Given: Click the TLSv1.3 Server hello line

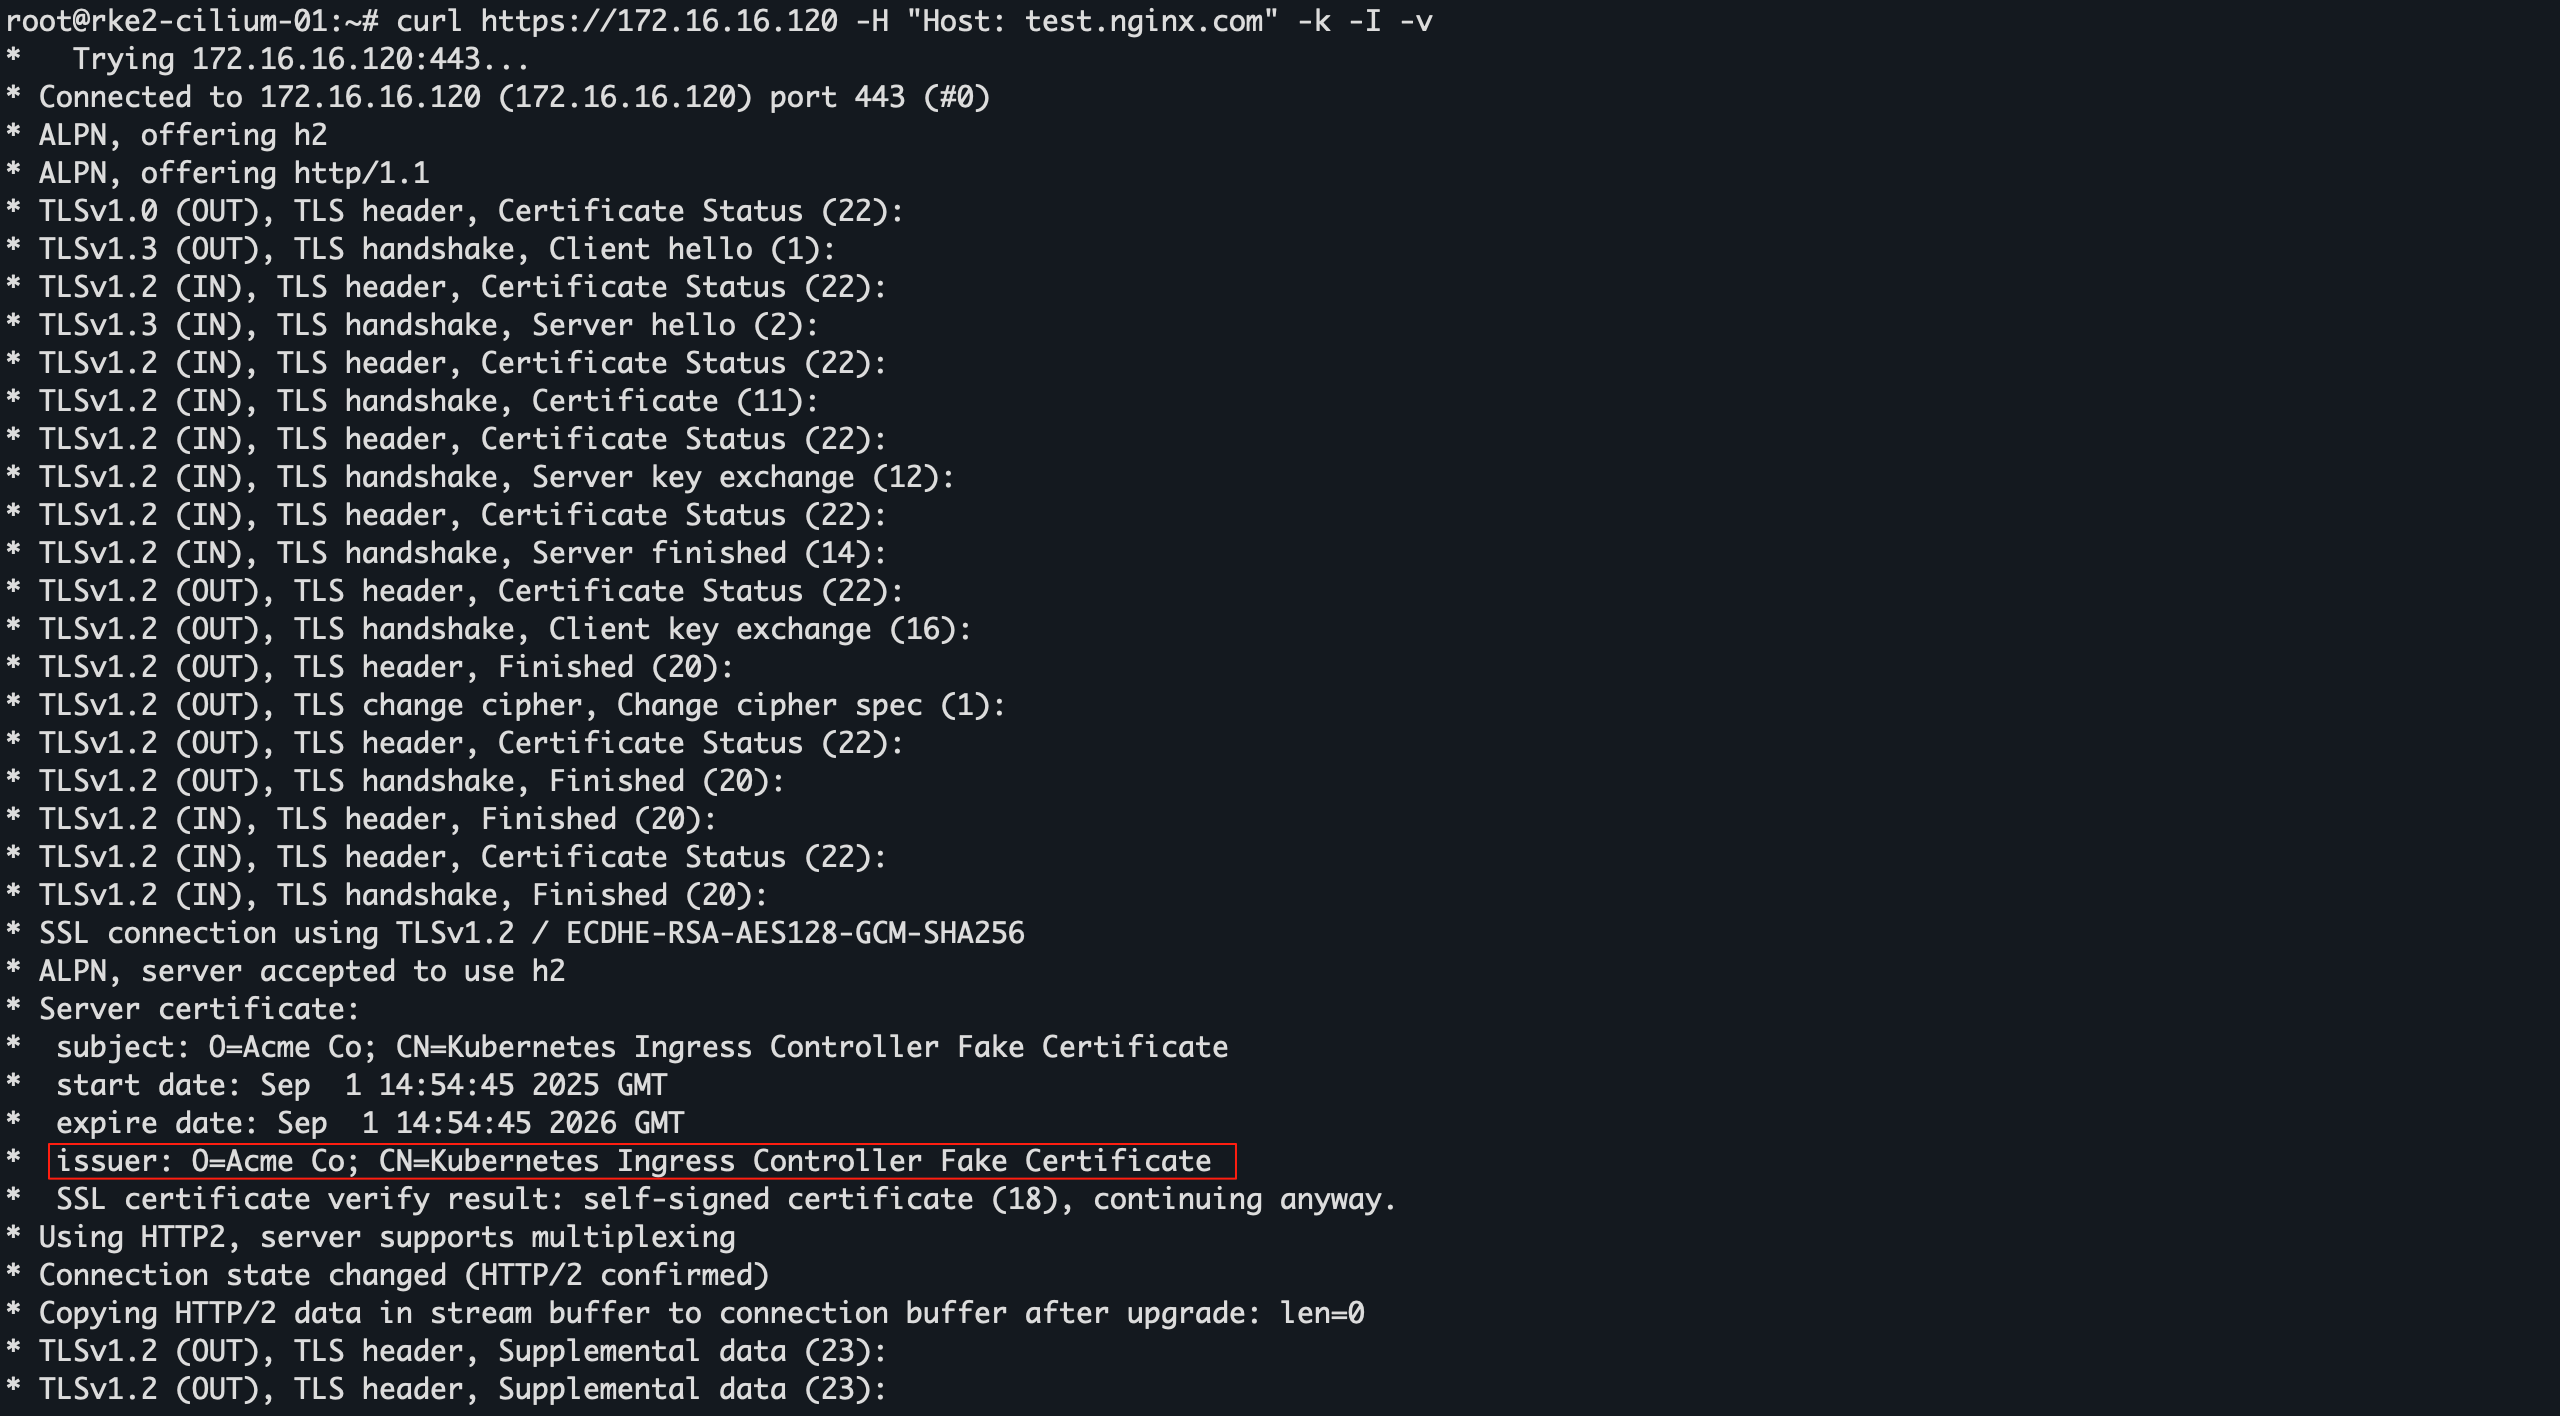Looking at the screenshot, I should pos(428,325).
